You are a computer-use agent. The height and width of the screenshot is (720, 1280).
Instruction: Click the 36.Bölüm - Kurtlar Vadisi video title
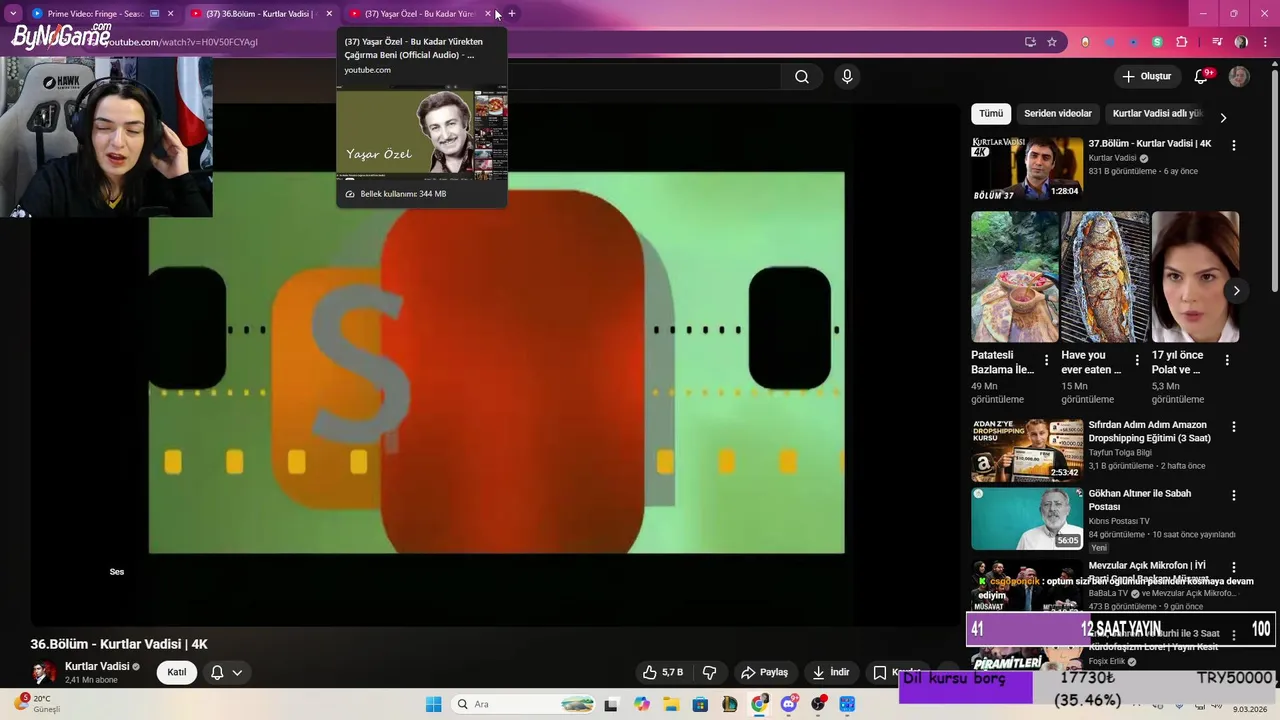click(119, 644)
